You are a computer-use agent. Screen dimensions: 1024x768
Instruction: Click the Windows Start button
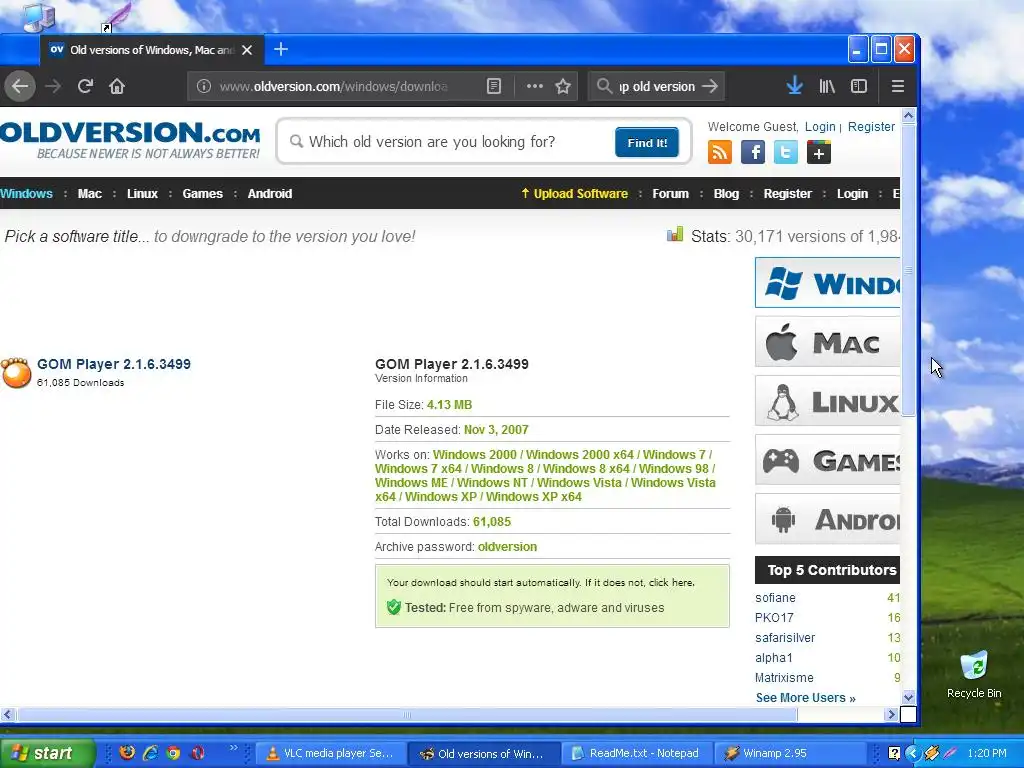pos(47,753)
